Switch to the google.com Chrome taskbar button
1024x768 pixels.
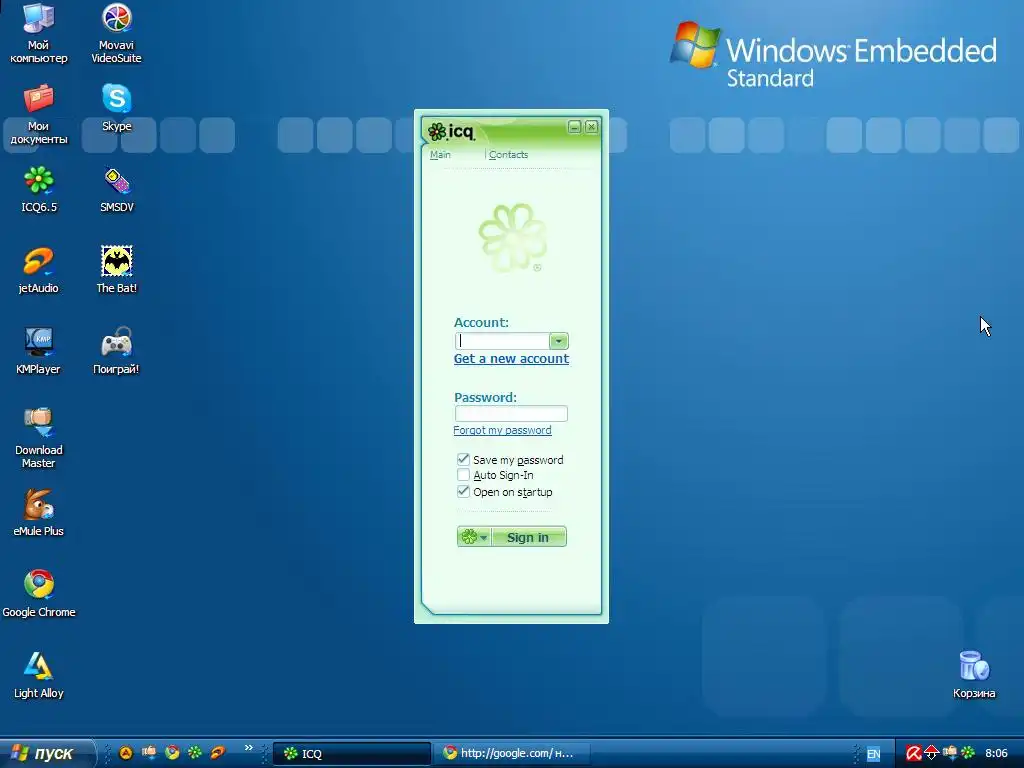pos(513,754)
